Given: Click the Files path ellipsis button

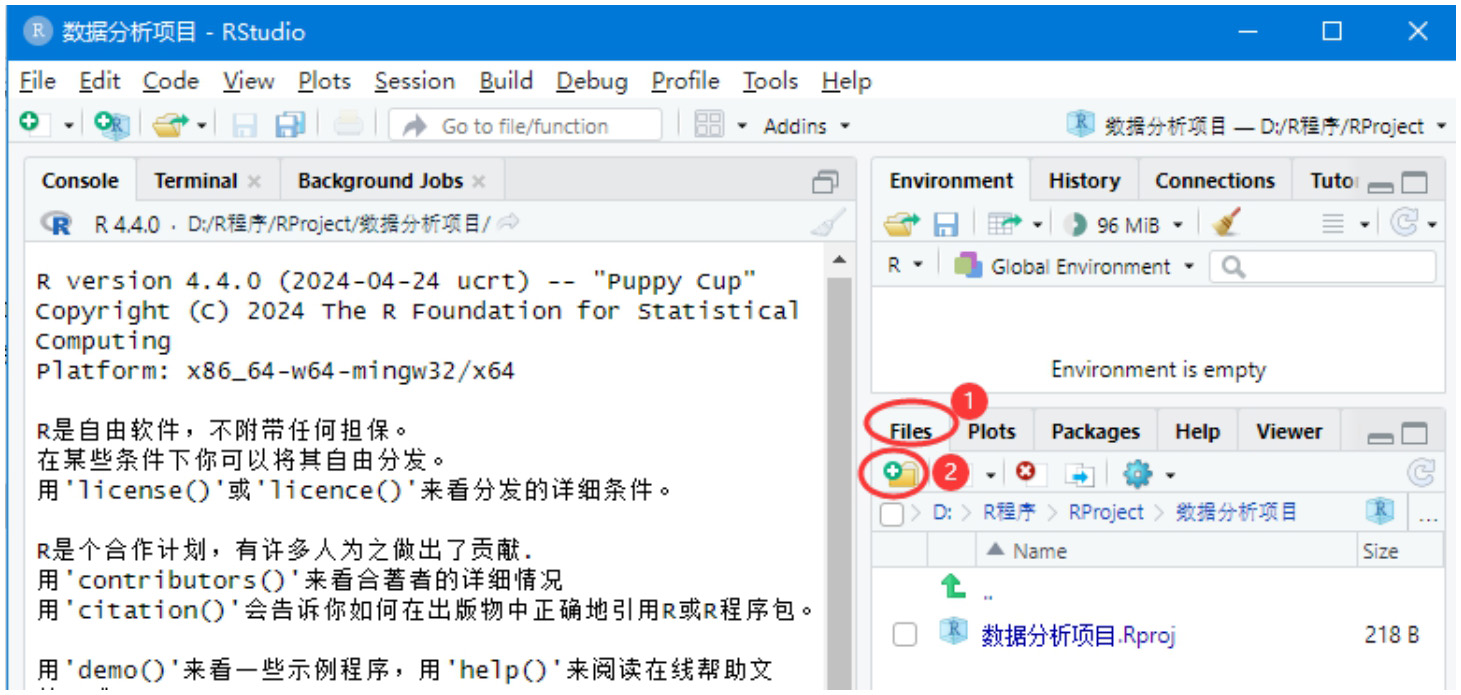Looking at the screenshot, I should click(1428, 515).
